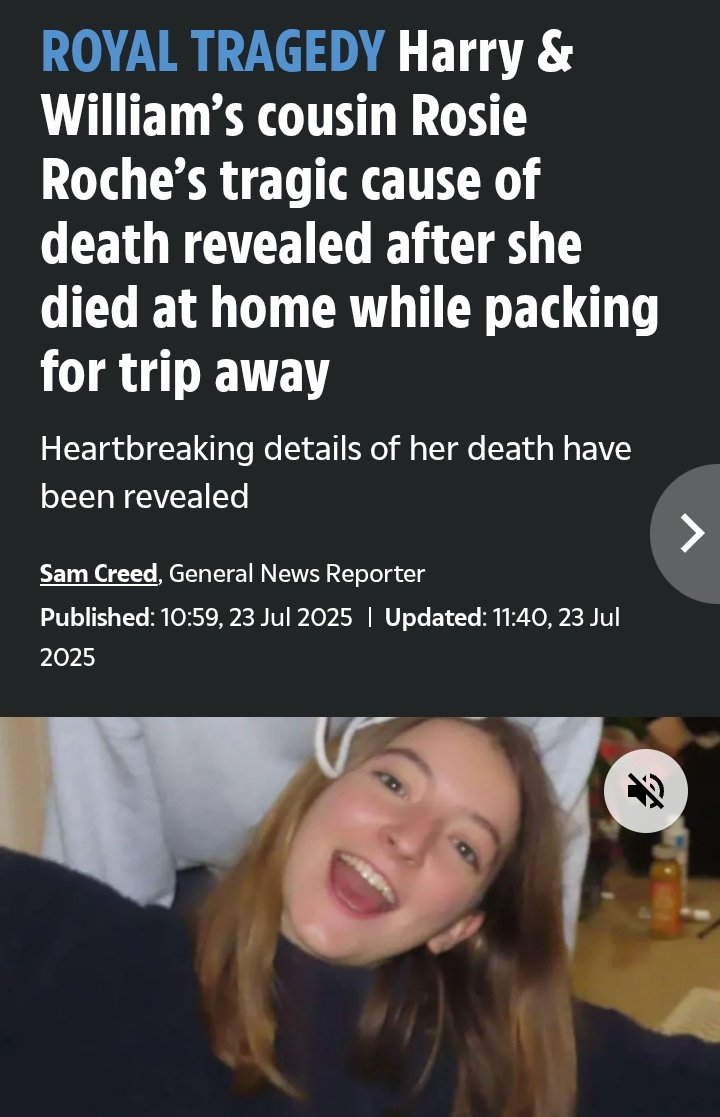Image resolution: width=720 pixels, height=1117 pixels.
Task: Select the blue ROYAL TRAGEDY kicker label
Action: [x=213, y=53]
